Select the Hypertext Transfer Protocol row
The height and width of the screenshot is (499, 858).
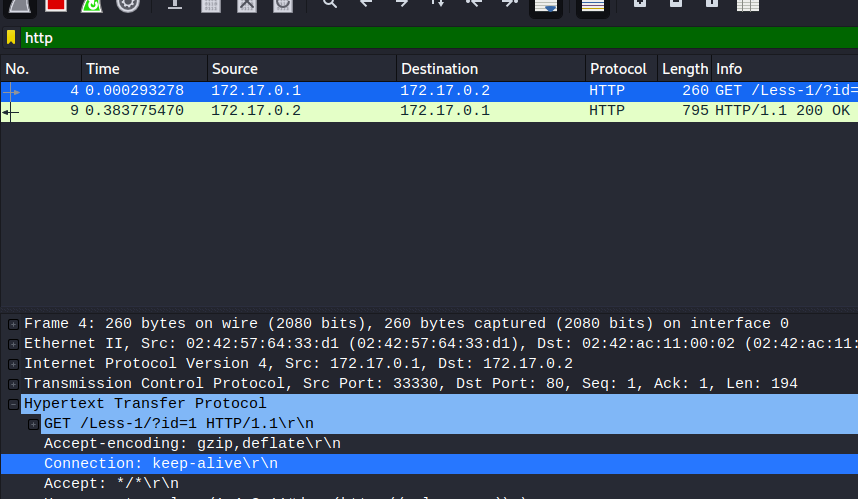(439, 404)
